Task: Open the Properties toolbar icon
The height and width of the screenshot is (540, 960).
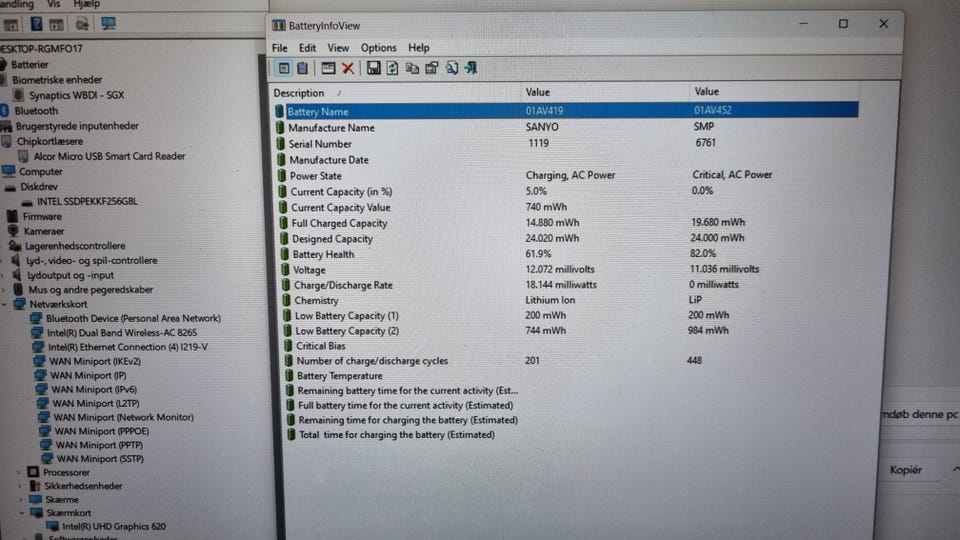Action: point(432,68)
